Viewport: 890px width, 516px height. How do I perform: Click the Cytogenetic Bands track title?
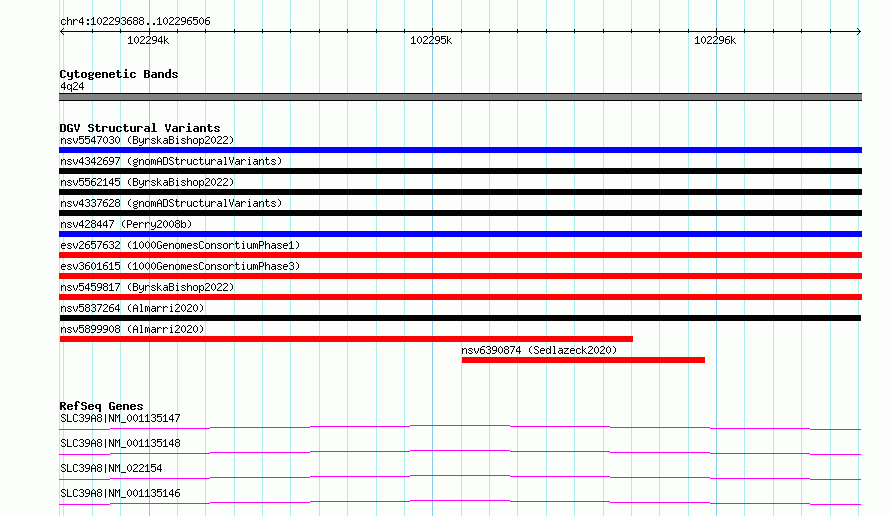click(119, 74)
